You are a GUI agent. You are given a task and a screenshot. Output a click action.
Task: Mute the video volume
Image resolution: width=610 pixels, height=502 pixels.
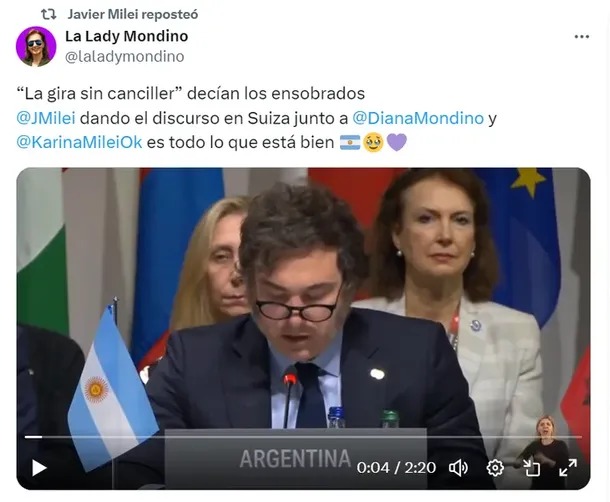pos(459,467)
